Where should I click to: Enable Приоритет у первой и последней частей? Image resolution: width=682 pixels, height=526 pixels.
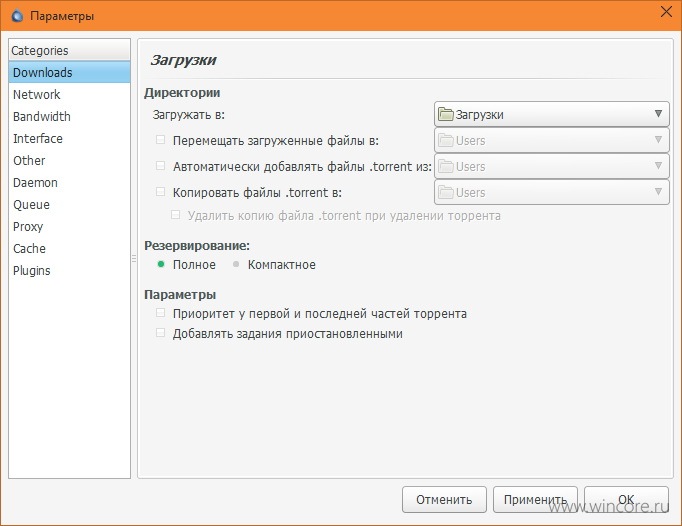pos(160,313)
